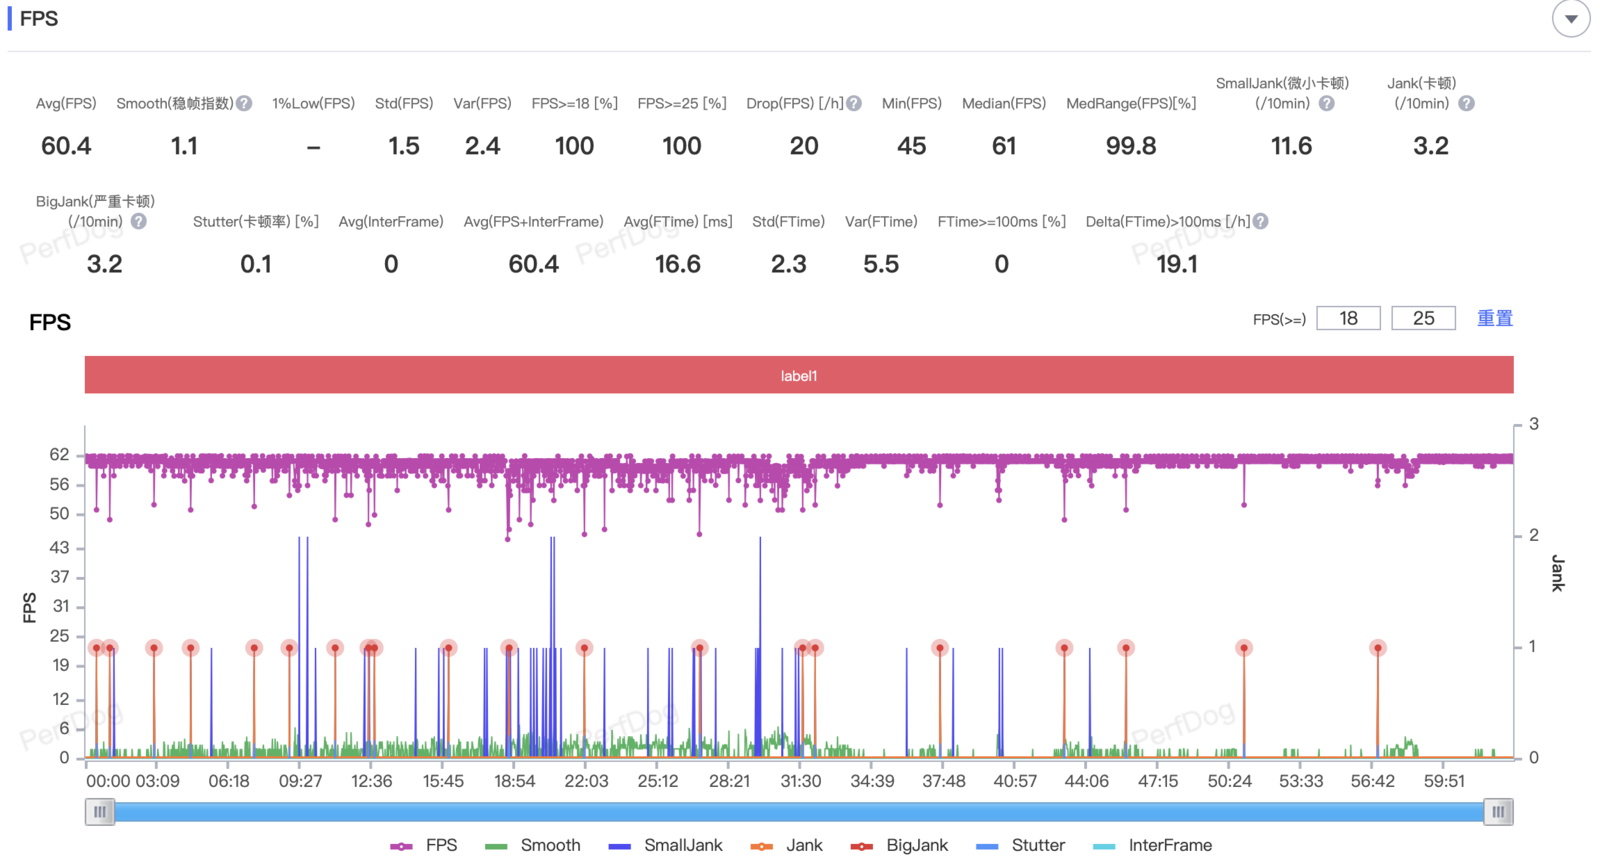Click the FPS>=18 [%] column label
This screenshot has width=1600, height=862.
tap(574, 103)
